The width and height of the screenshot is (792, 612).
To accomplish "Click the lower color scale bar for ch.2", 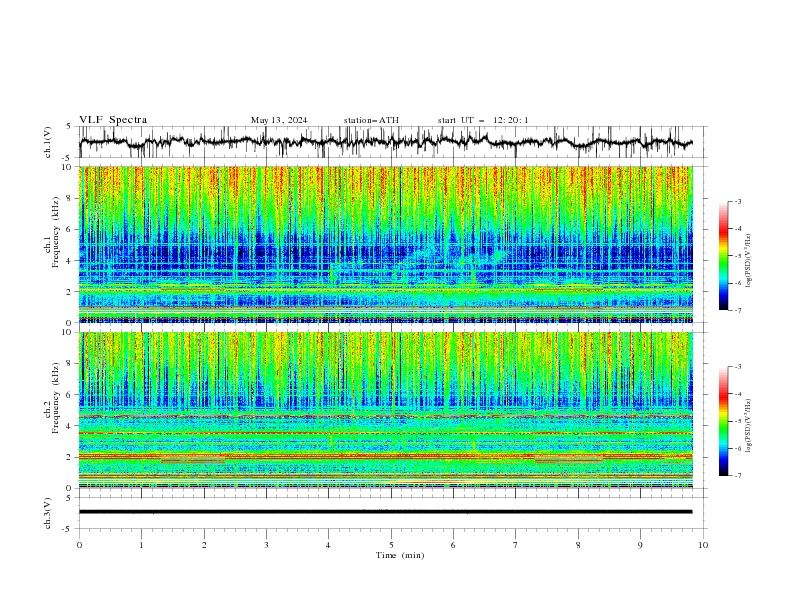I will point(723,421).
